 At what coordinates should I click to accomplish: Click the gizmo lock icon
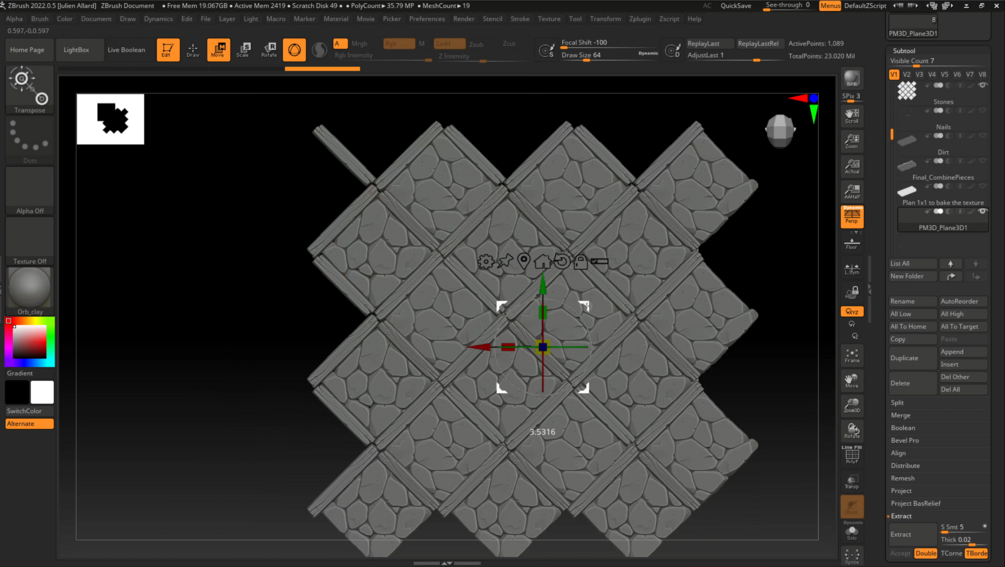tap(580, 261)
